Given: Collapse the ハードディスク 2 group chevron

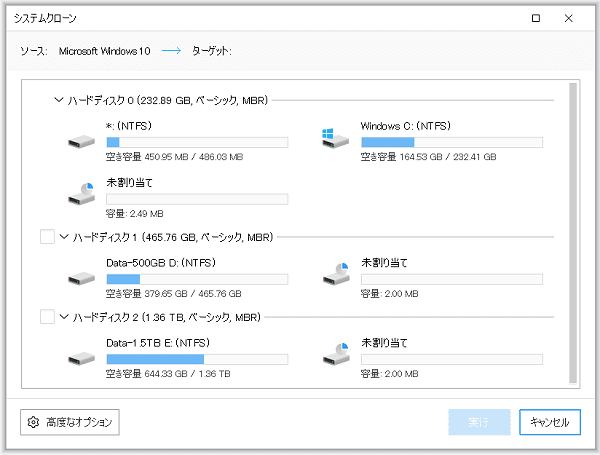Looking at the screenshot, I should coord(65,317).
